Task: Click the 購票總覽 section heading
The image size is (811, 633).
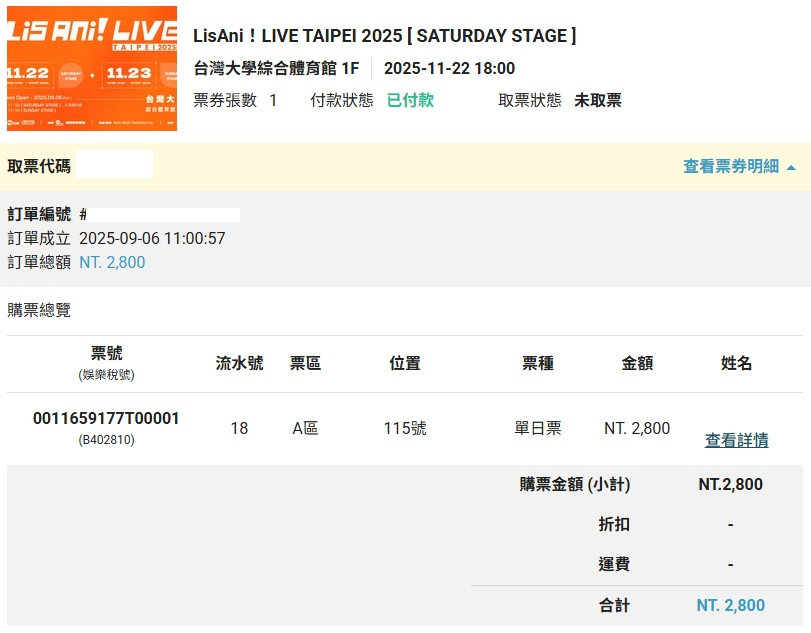Action: pyautogui.click(x=39, y=310)
